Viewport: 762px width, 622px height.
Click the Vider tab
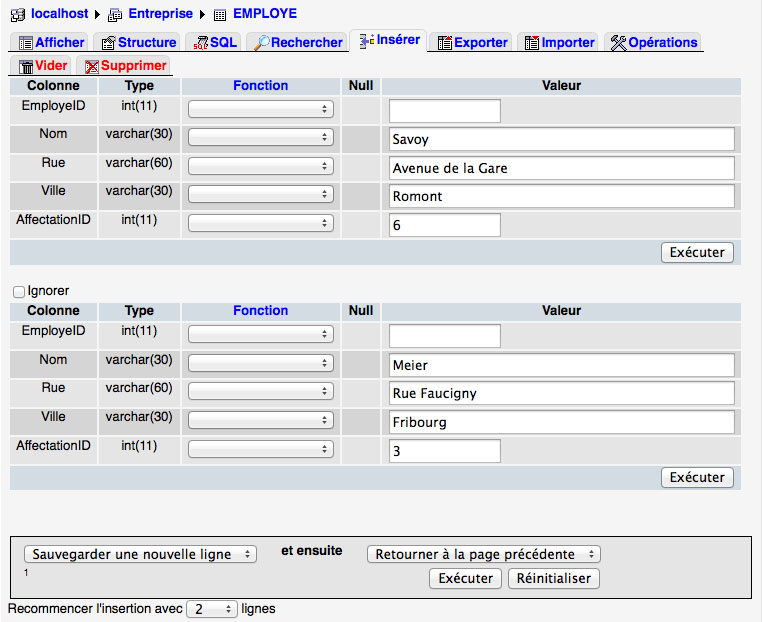pos(41,66)
